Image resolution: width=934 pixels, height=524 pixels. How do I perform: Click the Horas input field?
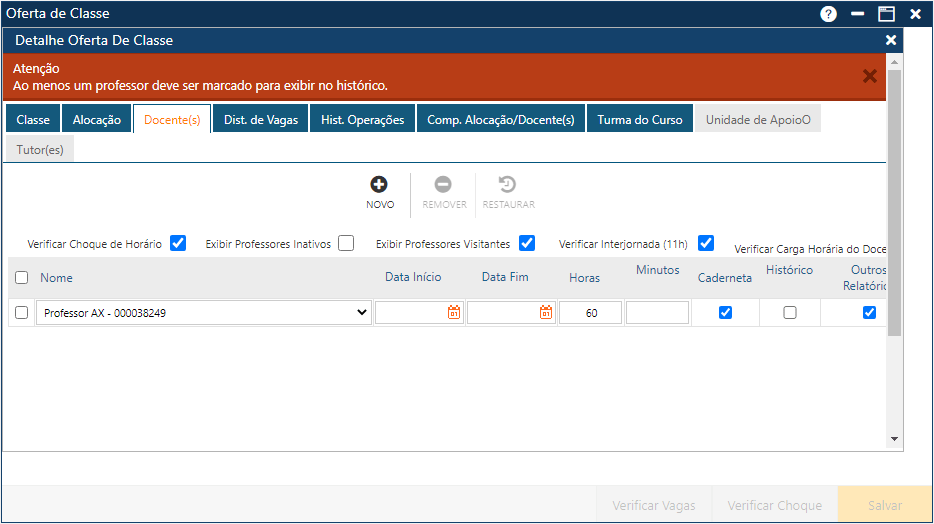(x=590, y=313)
